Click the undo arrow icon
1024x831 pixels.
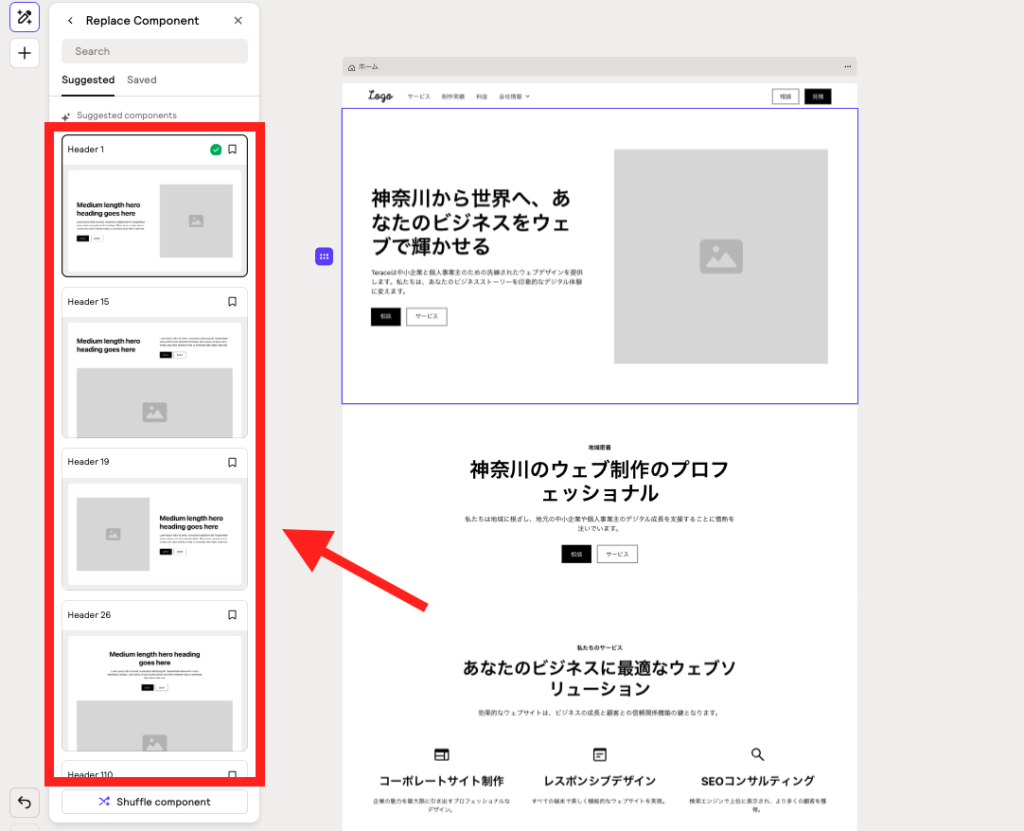click(24, 801)
